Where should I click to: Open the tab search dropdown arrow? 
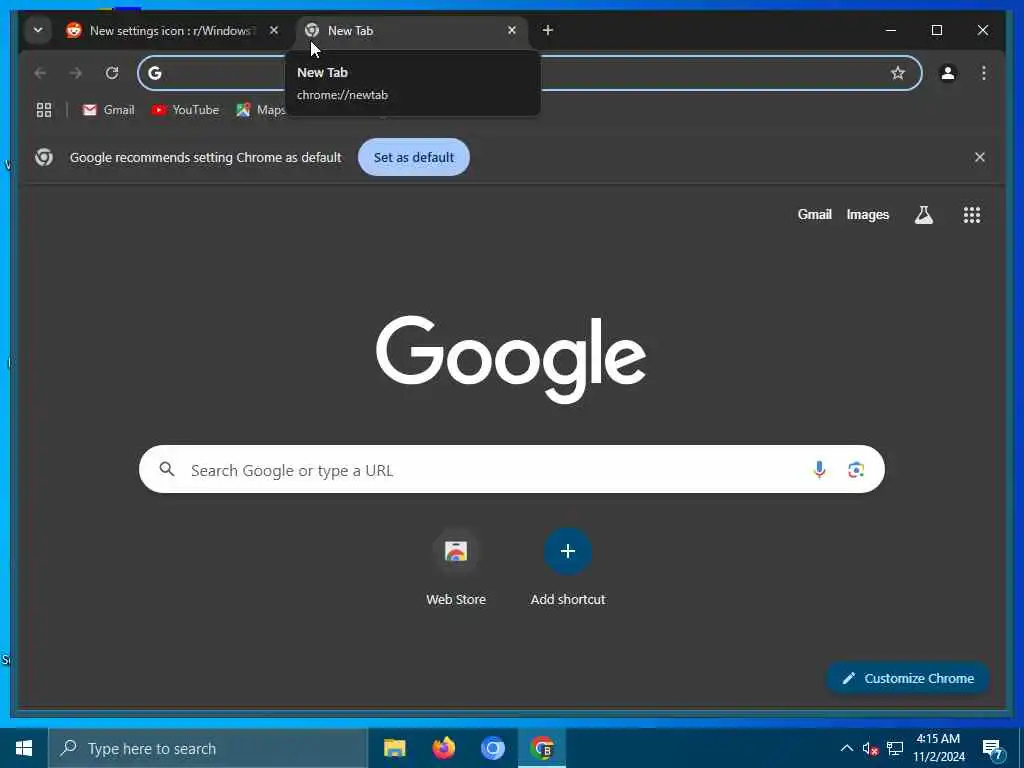point(38,30)
